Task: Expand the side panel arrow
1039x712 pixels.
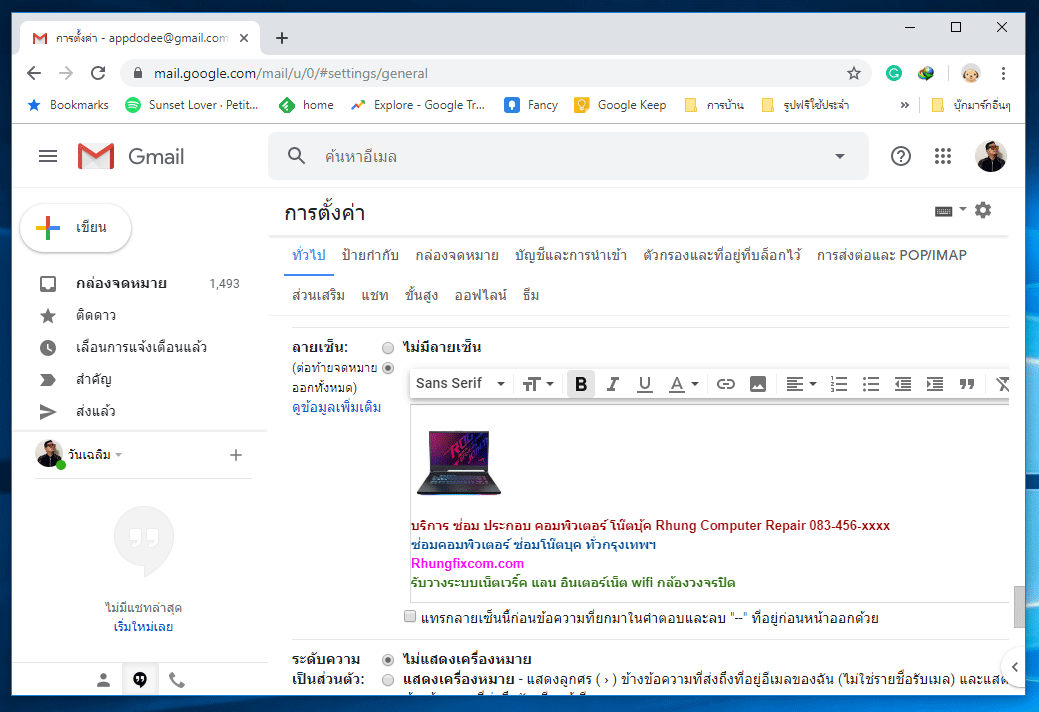Action: click(x=1014, y=667)
